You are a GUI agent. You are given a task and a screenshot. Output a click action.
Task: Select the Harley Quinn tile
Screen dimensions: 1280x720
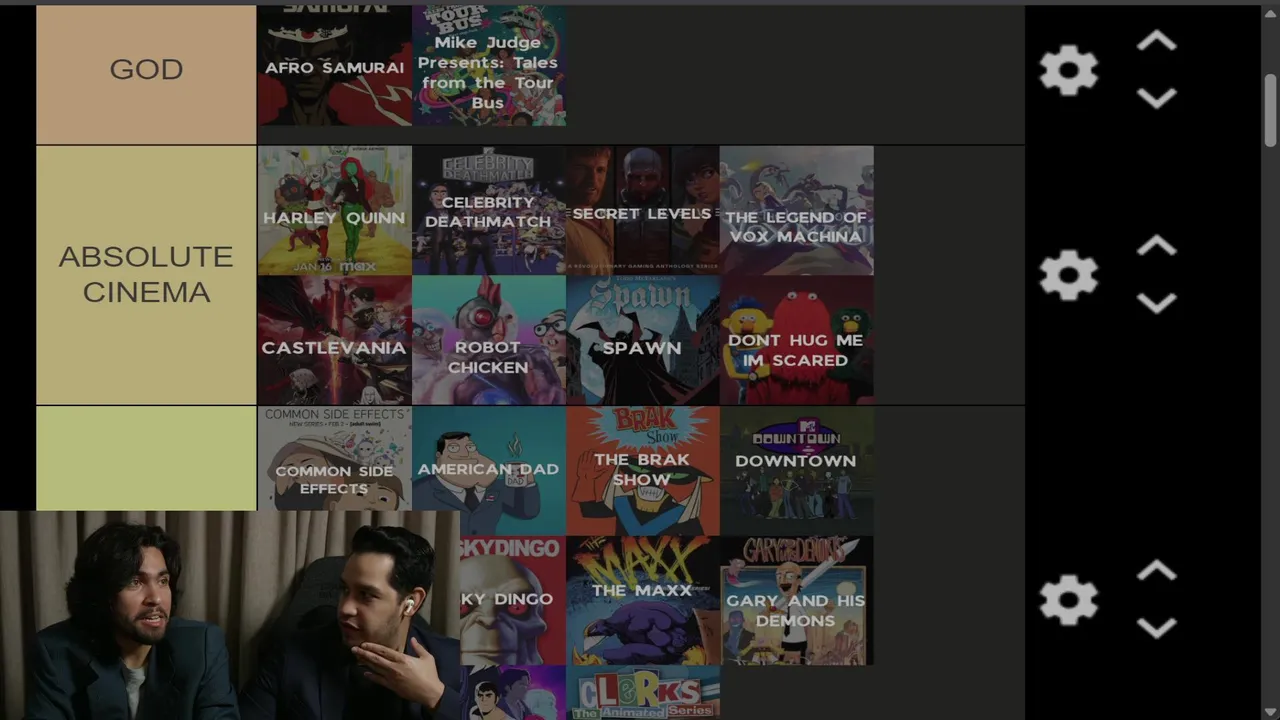pos(334,210)
